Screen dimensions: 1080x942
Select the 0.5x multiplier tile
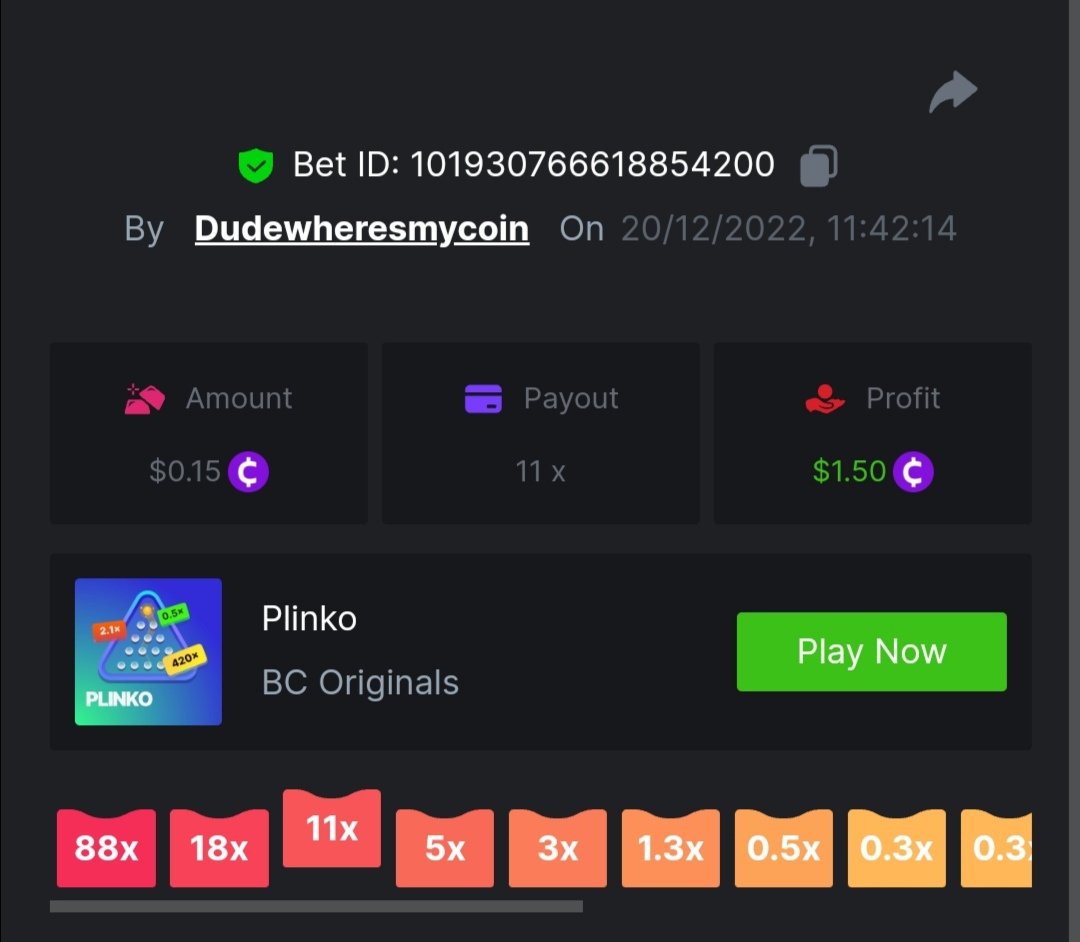click(x=784, y=848)
